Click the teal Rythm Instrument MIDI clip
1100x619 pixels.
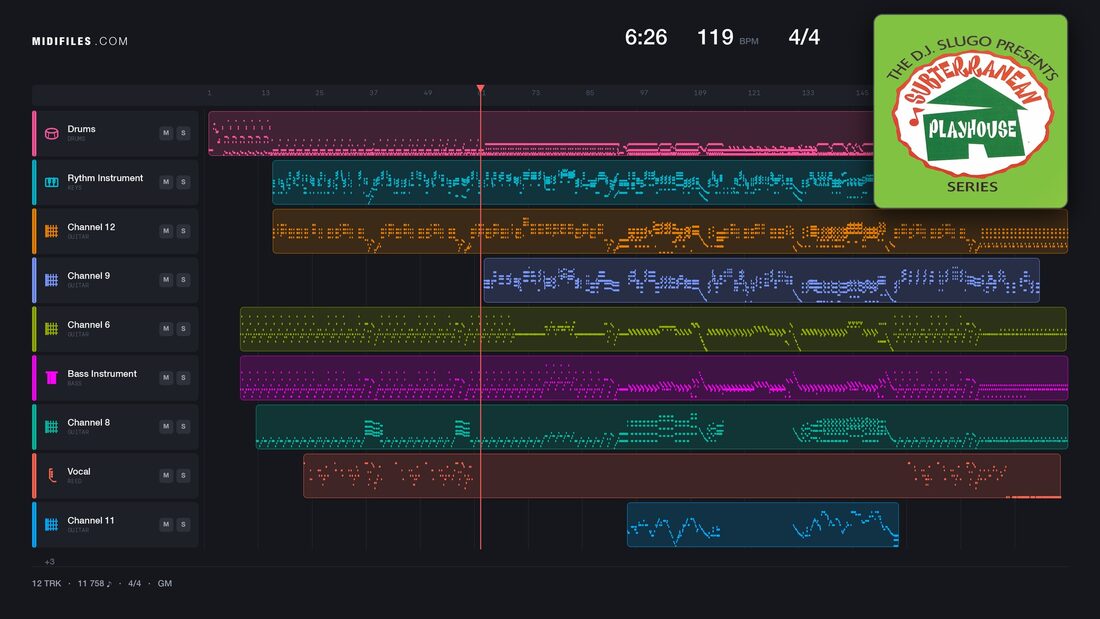tap(572, 182)
